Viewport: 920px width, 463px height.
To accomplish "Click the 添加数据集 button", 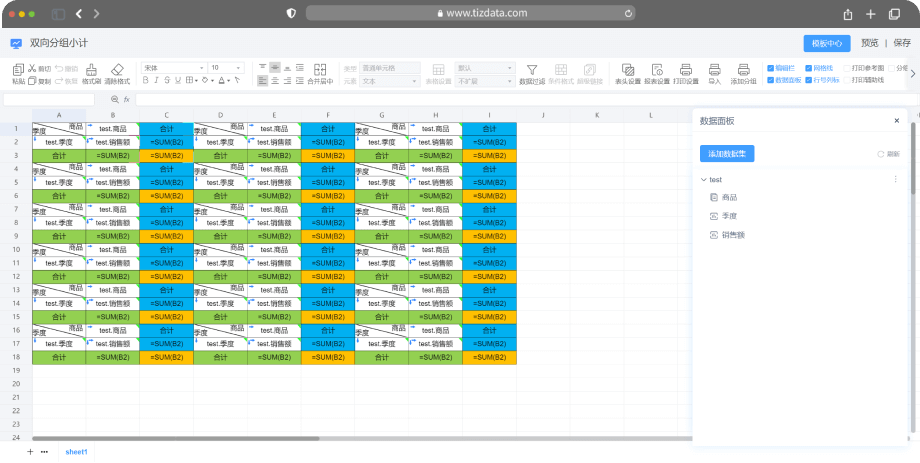I will [727, 153].
